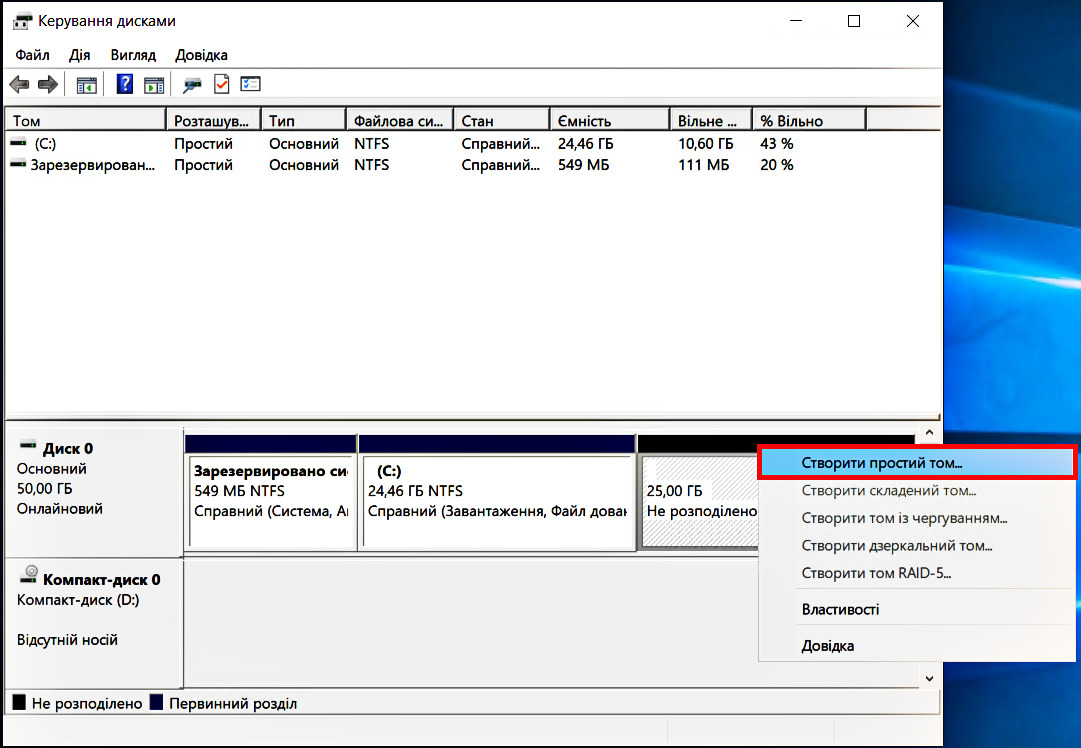Sort by the Том column header
Image resolution: width=1081 pixels, height=748 pixels.
point(85,121)
